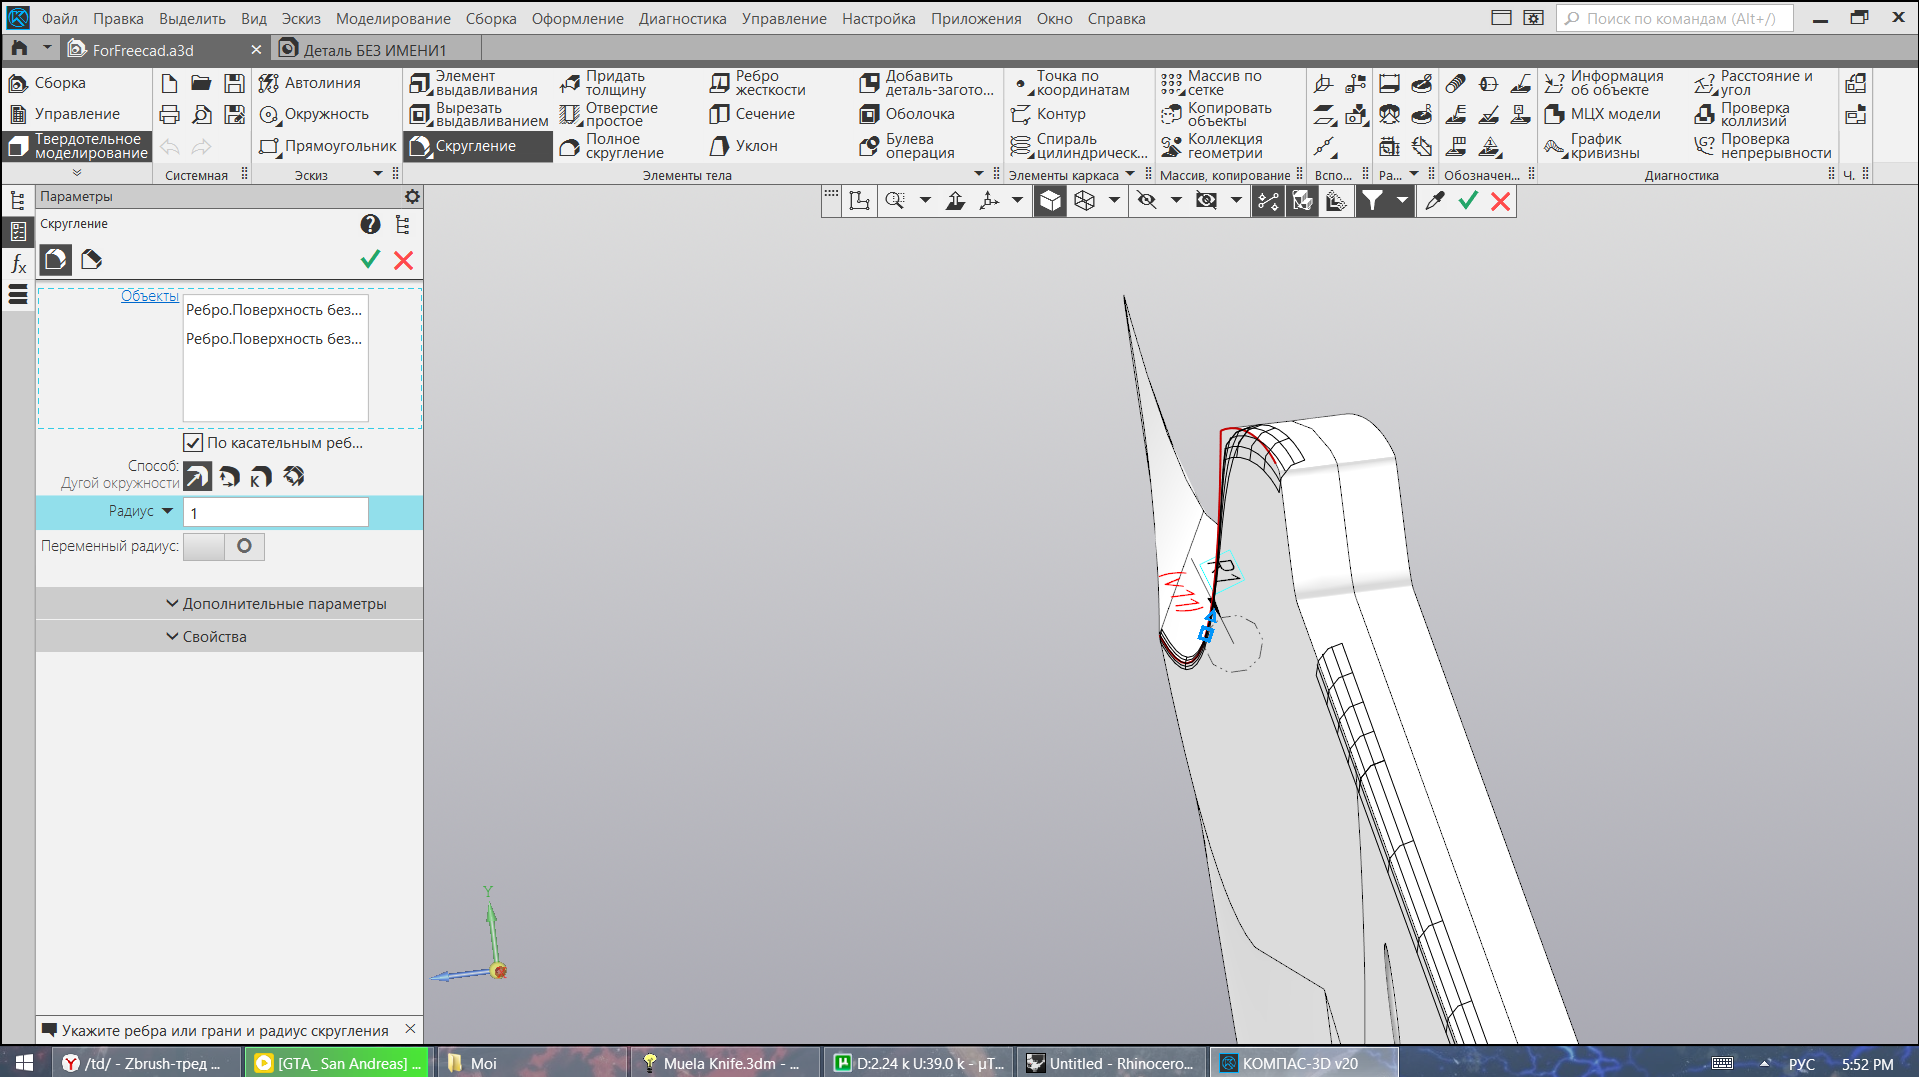The image size is (1919, 1077).
Task: Toggle the 'По касательным ребрам' checkbox
Action: pyautogui.click(x=193, y=442)
